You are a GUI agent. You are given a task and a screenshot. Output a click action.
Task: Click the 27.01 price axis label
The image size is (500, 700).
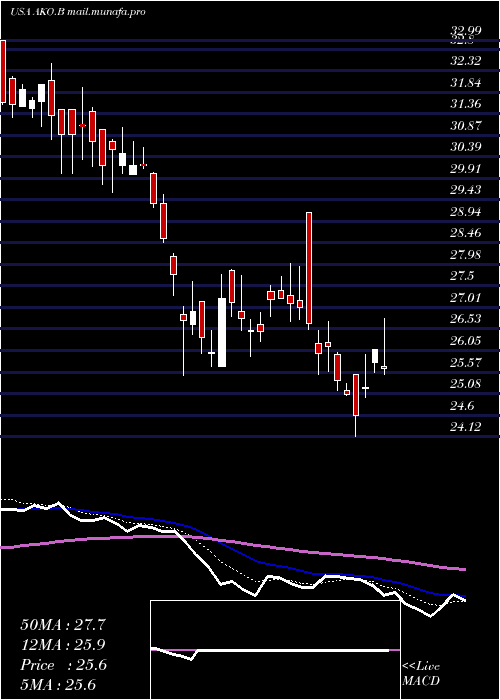click(x=466, y=298)
